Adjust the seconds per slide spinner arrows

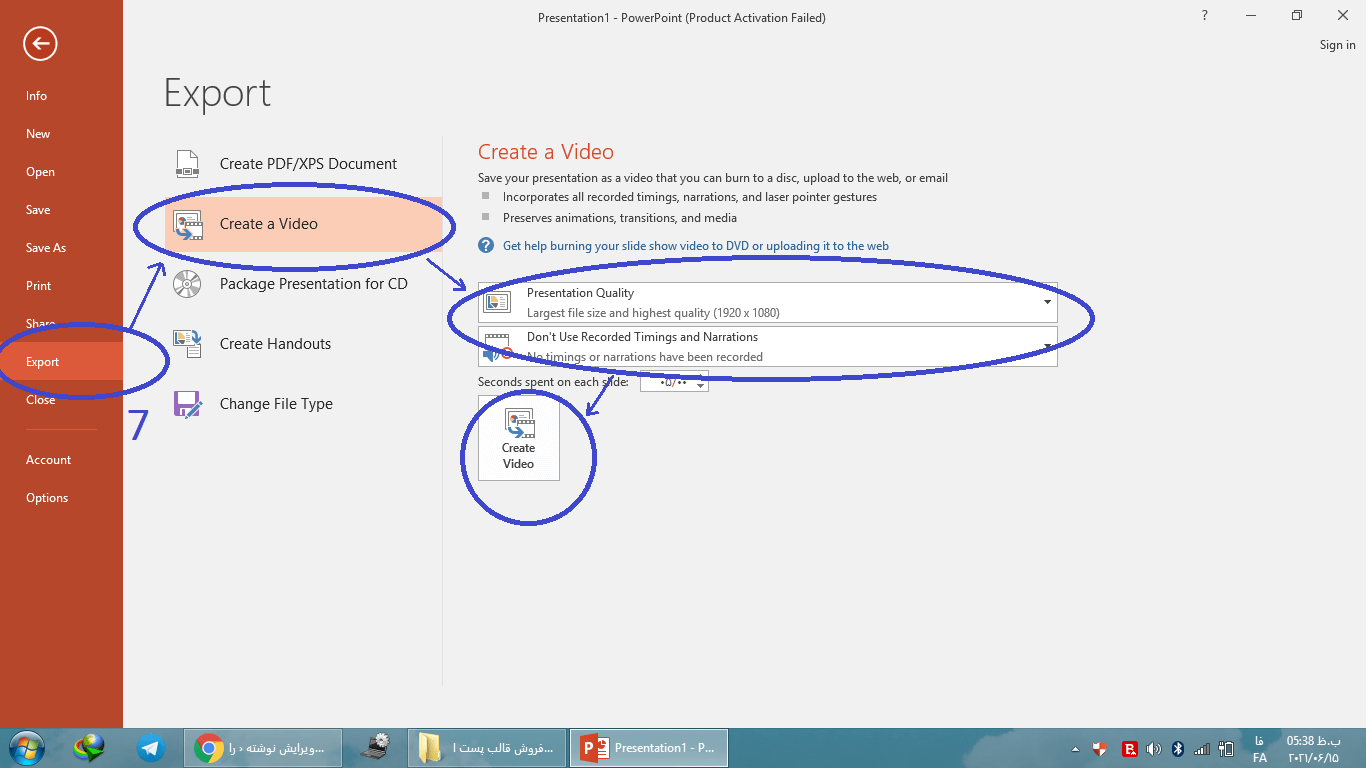701,382
